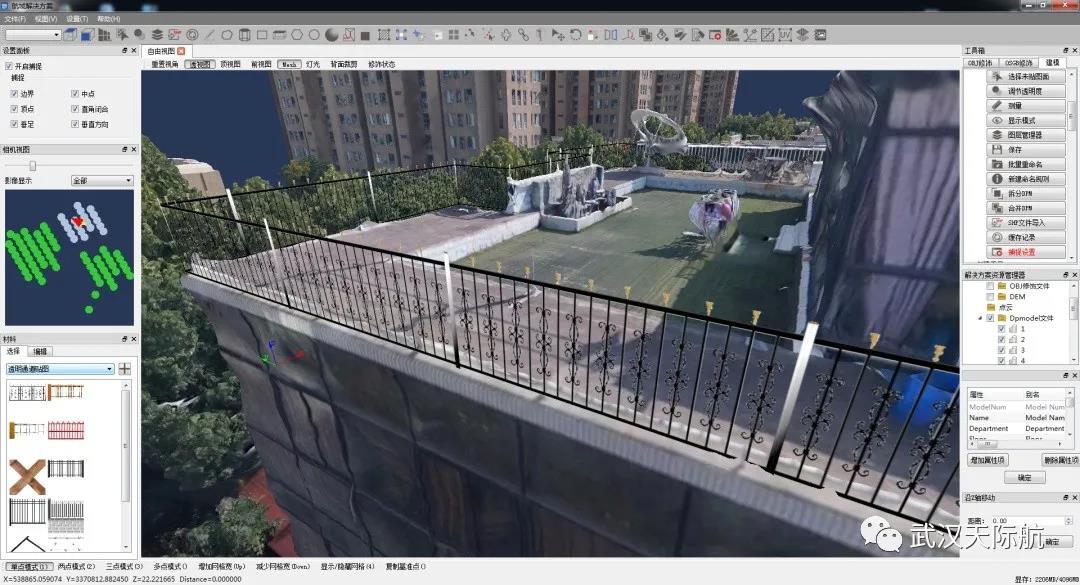Open the material category dropdown in 材料 panel
The image size is (1080, 585).
pos(61,368)
